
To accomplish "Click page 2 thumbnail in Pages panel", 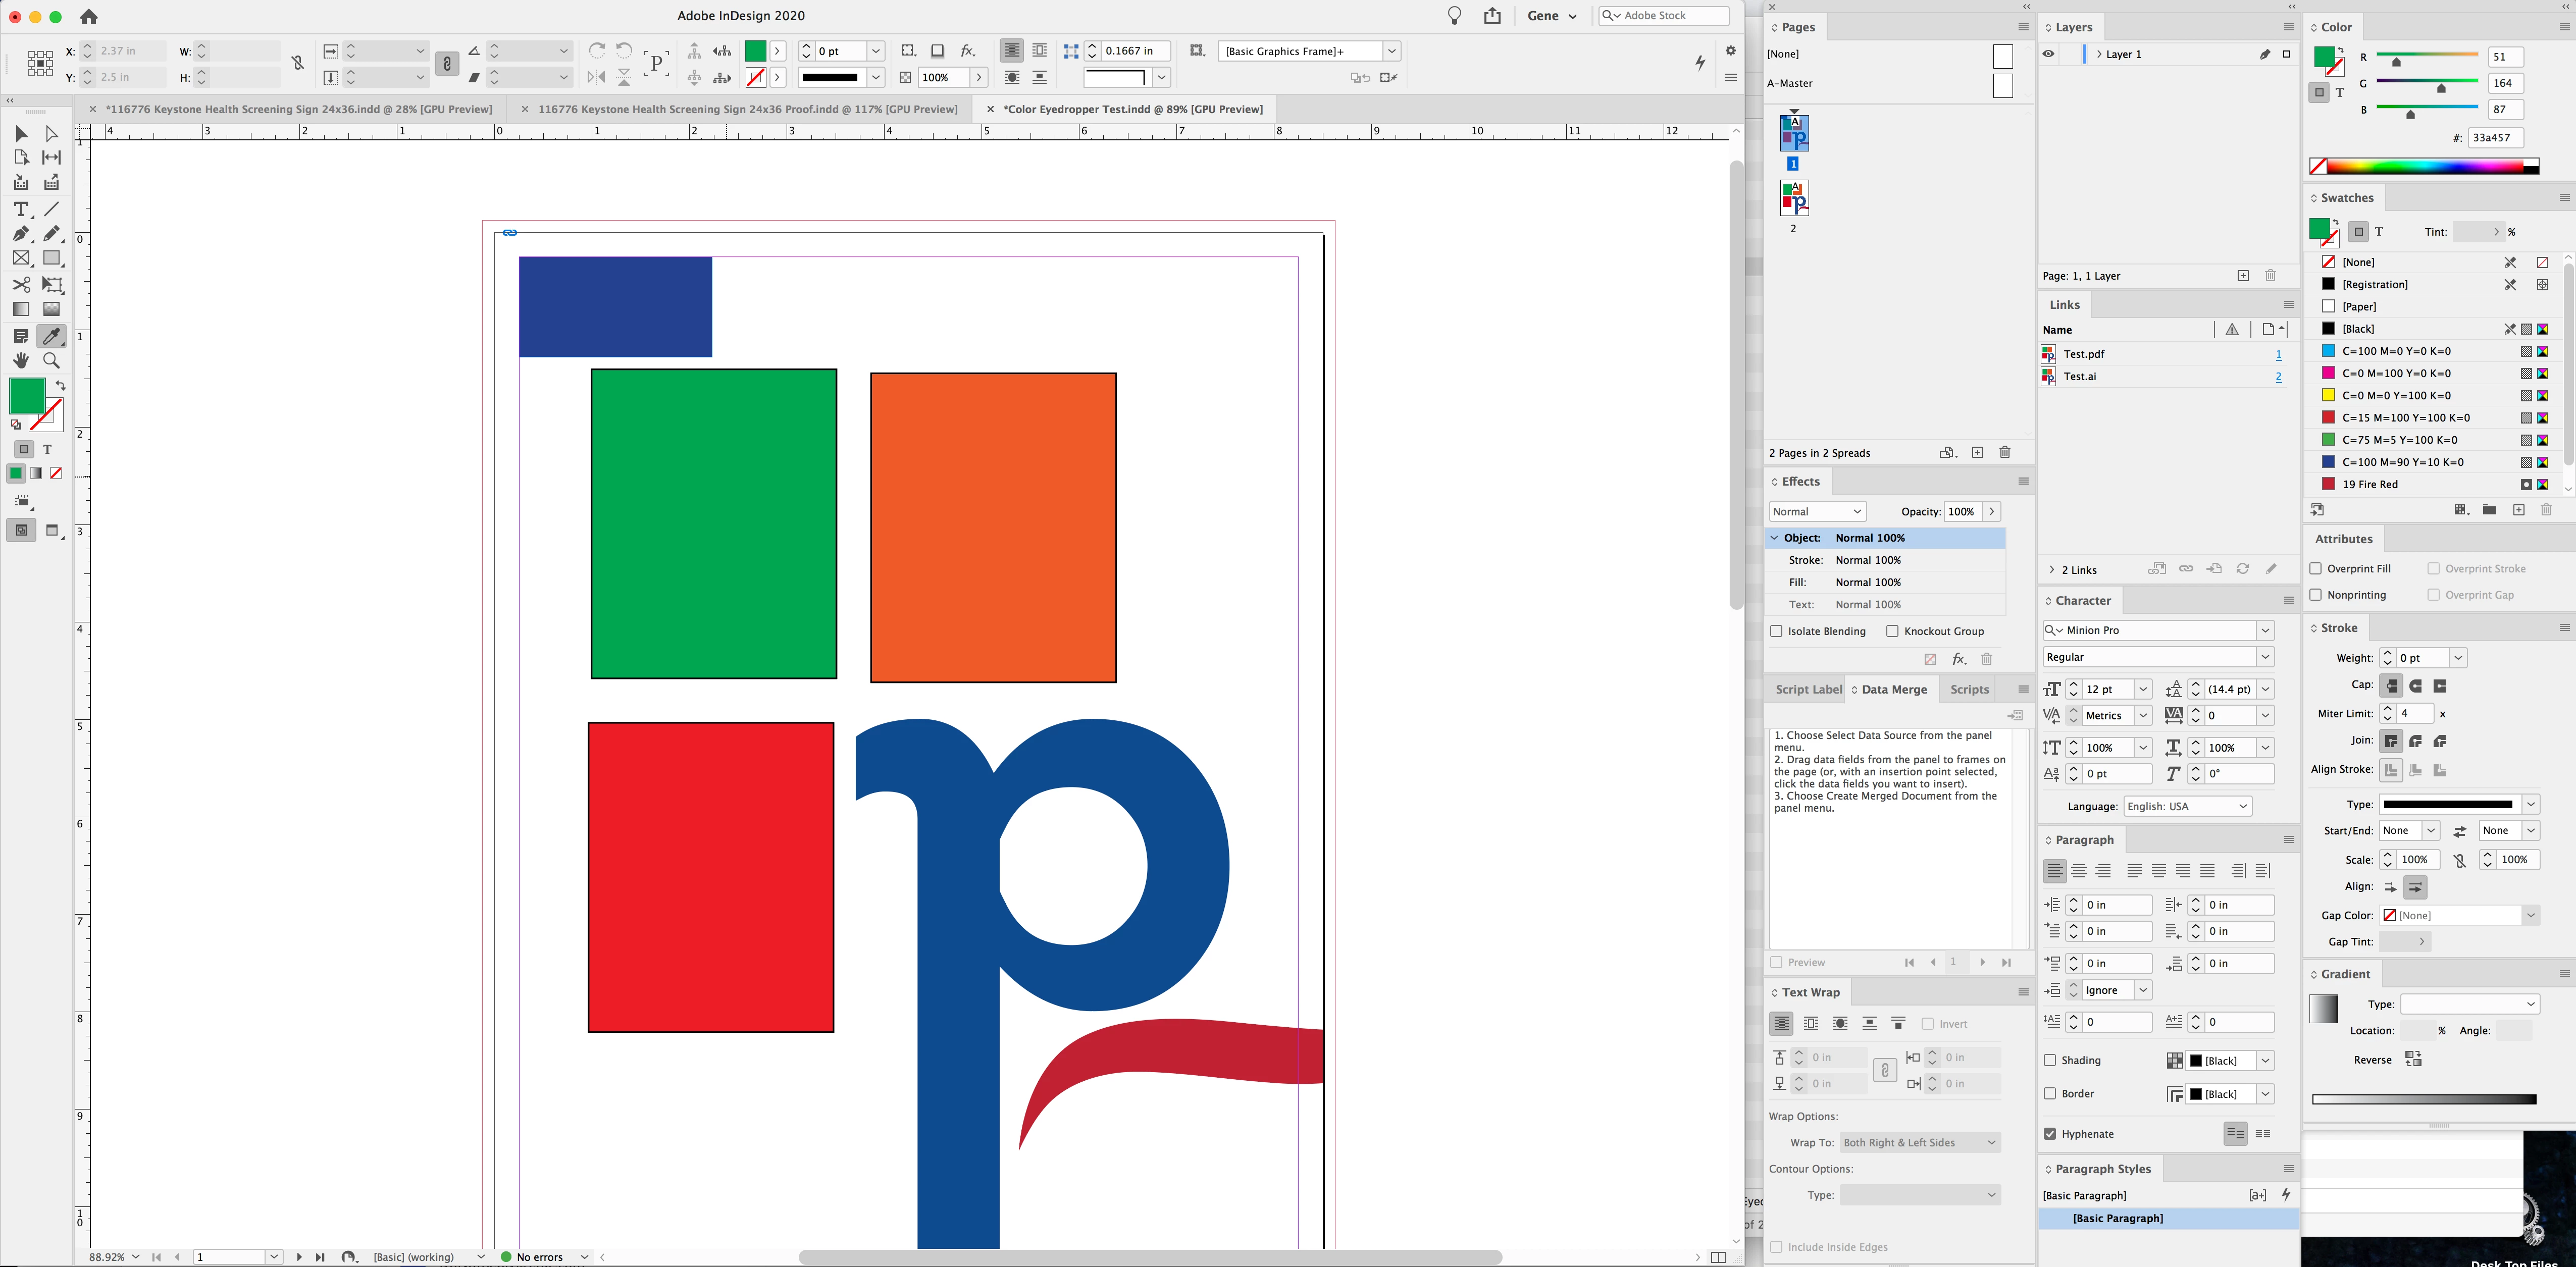I will click(1794, 198).
